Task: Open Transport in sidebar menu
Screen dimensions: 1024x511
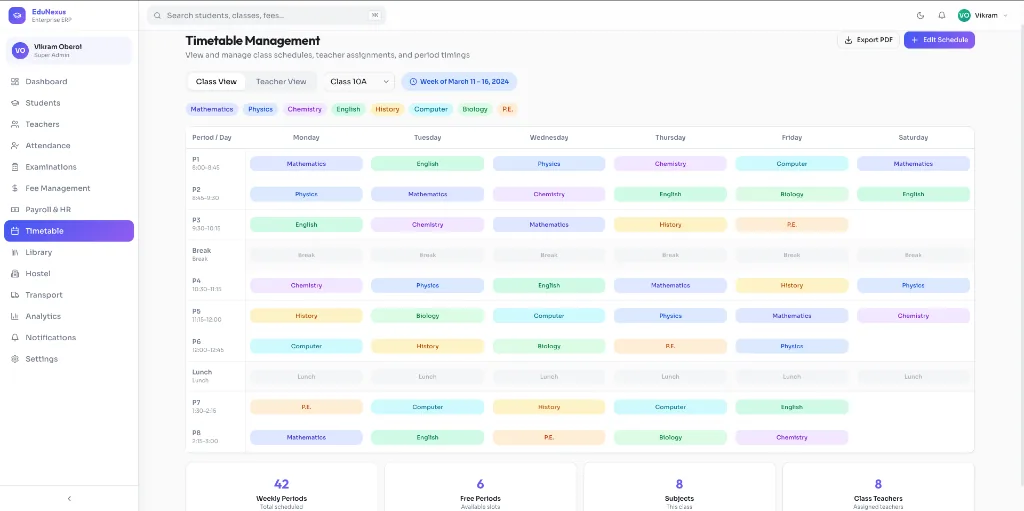Action: 69,295
